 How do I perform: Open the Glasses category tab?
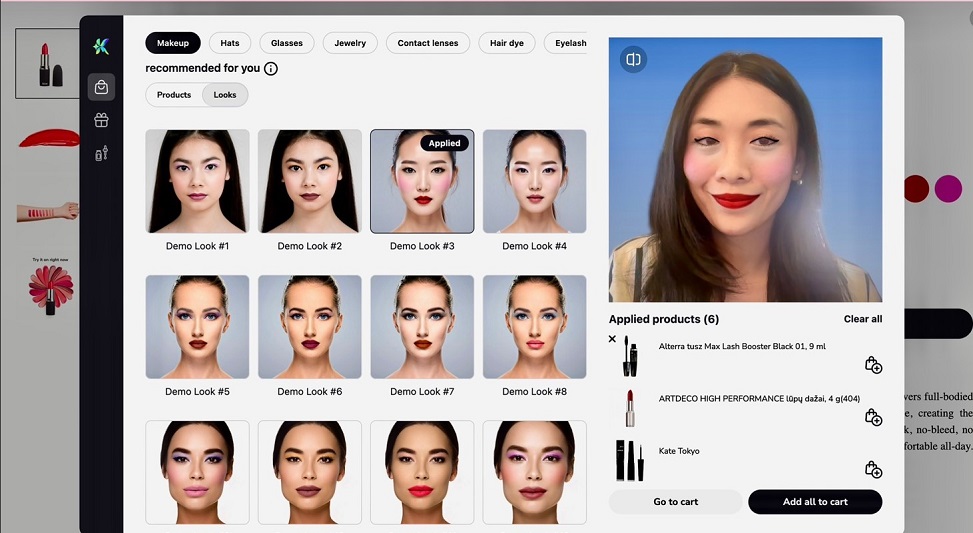pos(287,43)
